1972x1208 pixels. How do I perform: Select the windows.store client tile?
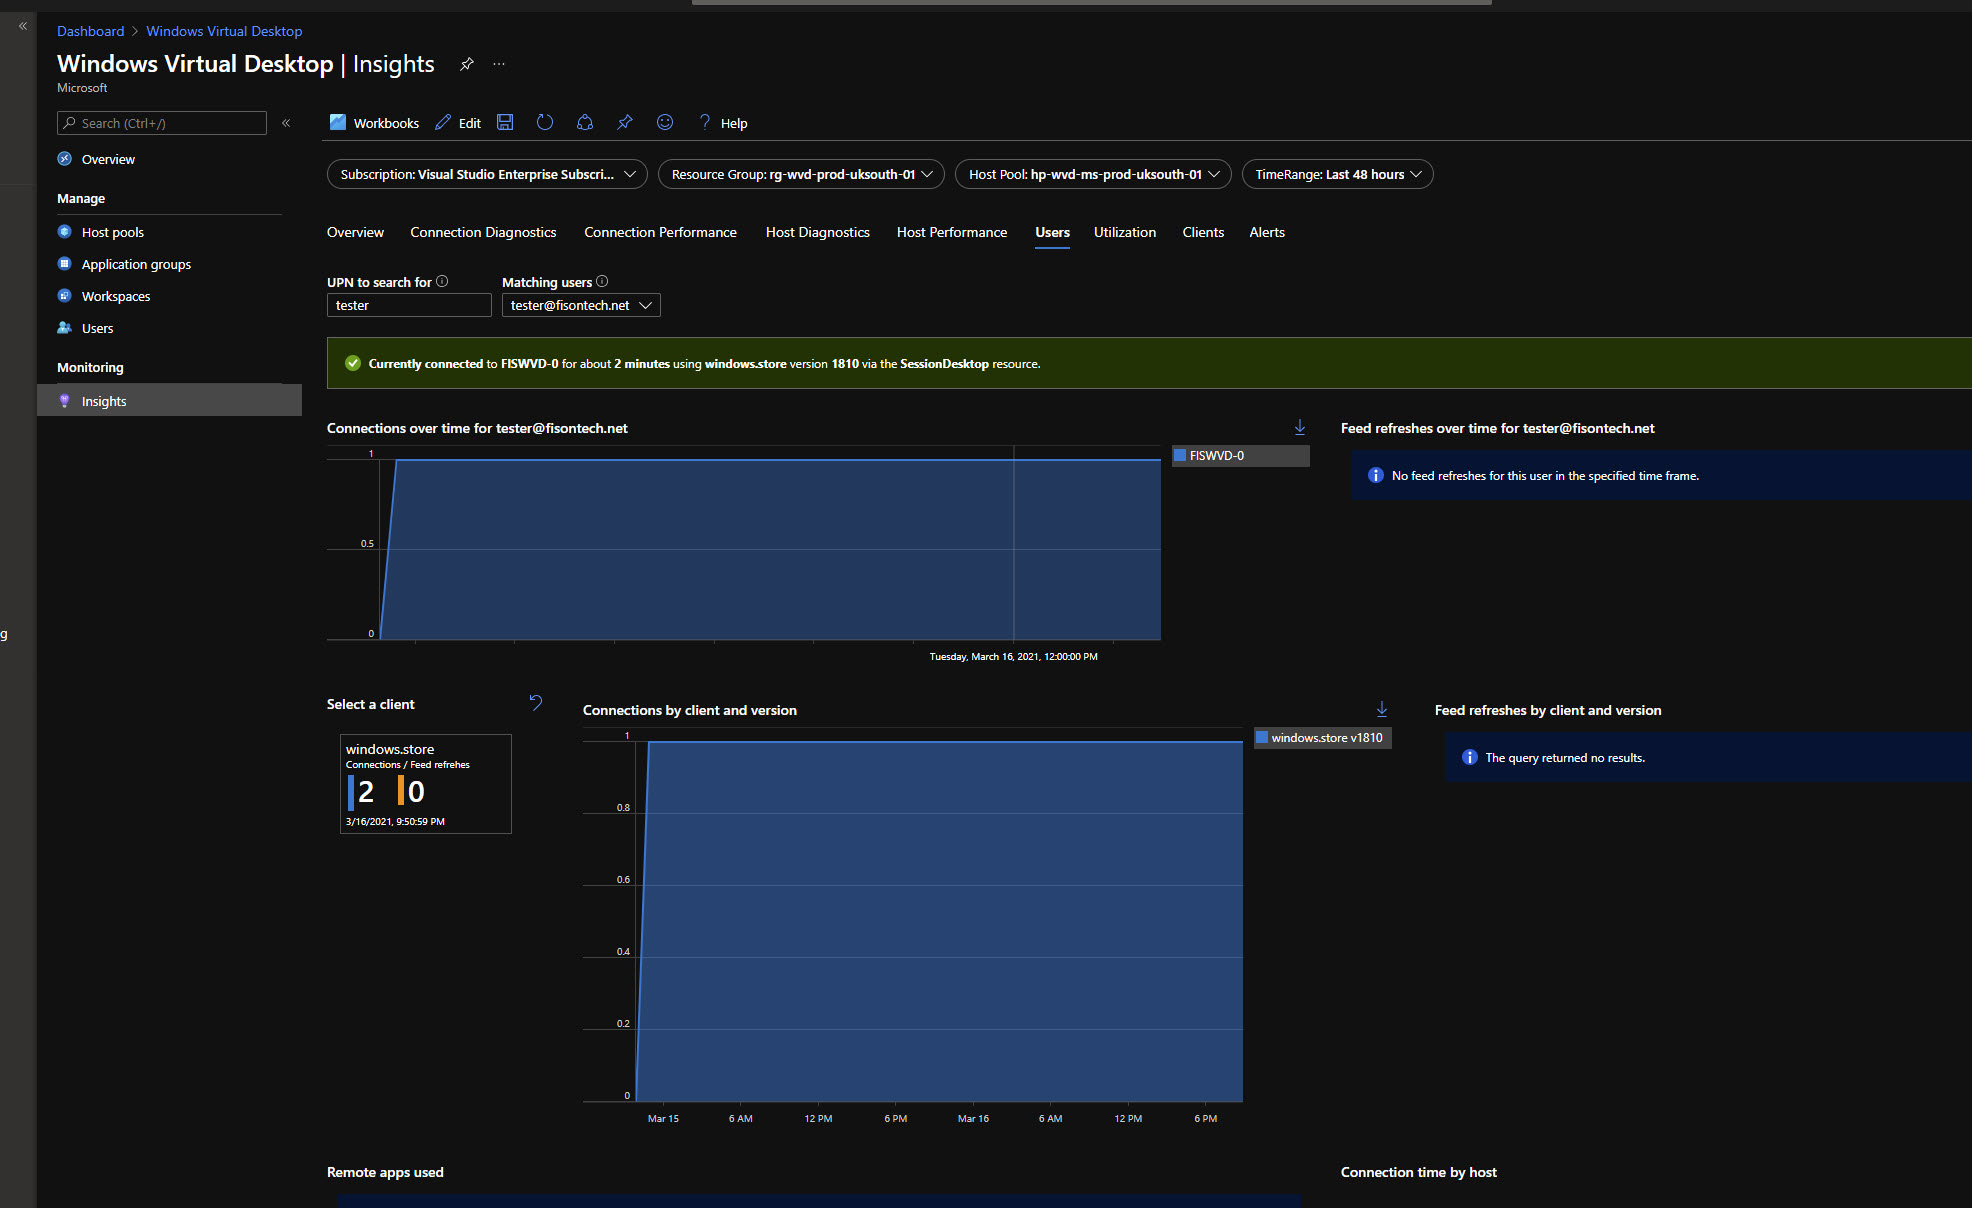coord(425,784)
